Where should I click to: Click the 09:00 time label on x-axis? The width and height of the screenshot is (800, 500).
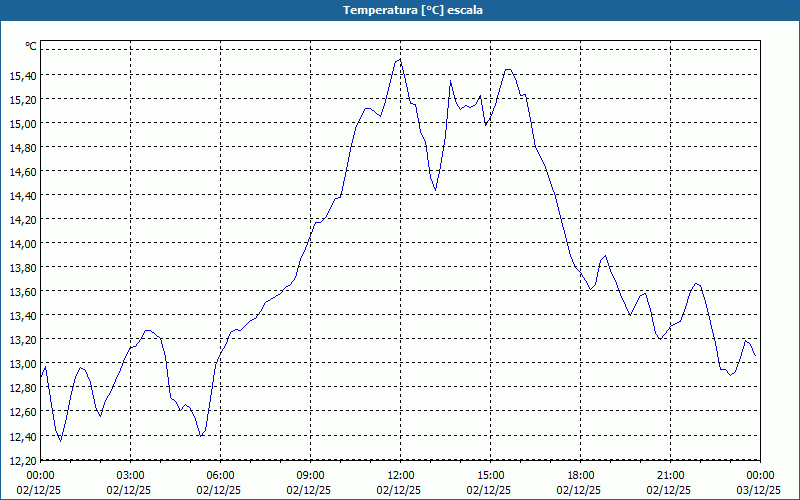310,475
